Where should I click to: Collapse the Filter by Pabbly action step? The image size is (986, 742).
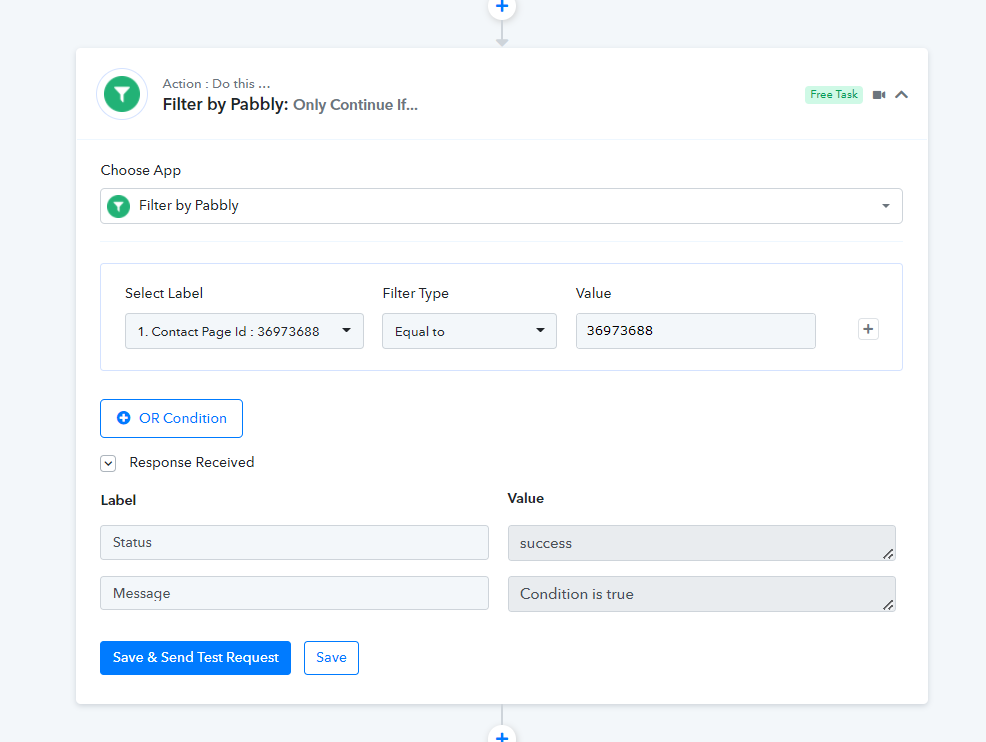click(901, 95)
